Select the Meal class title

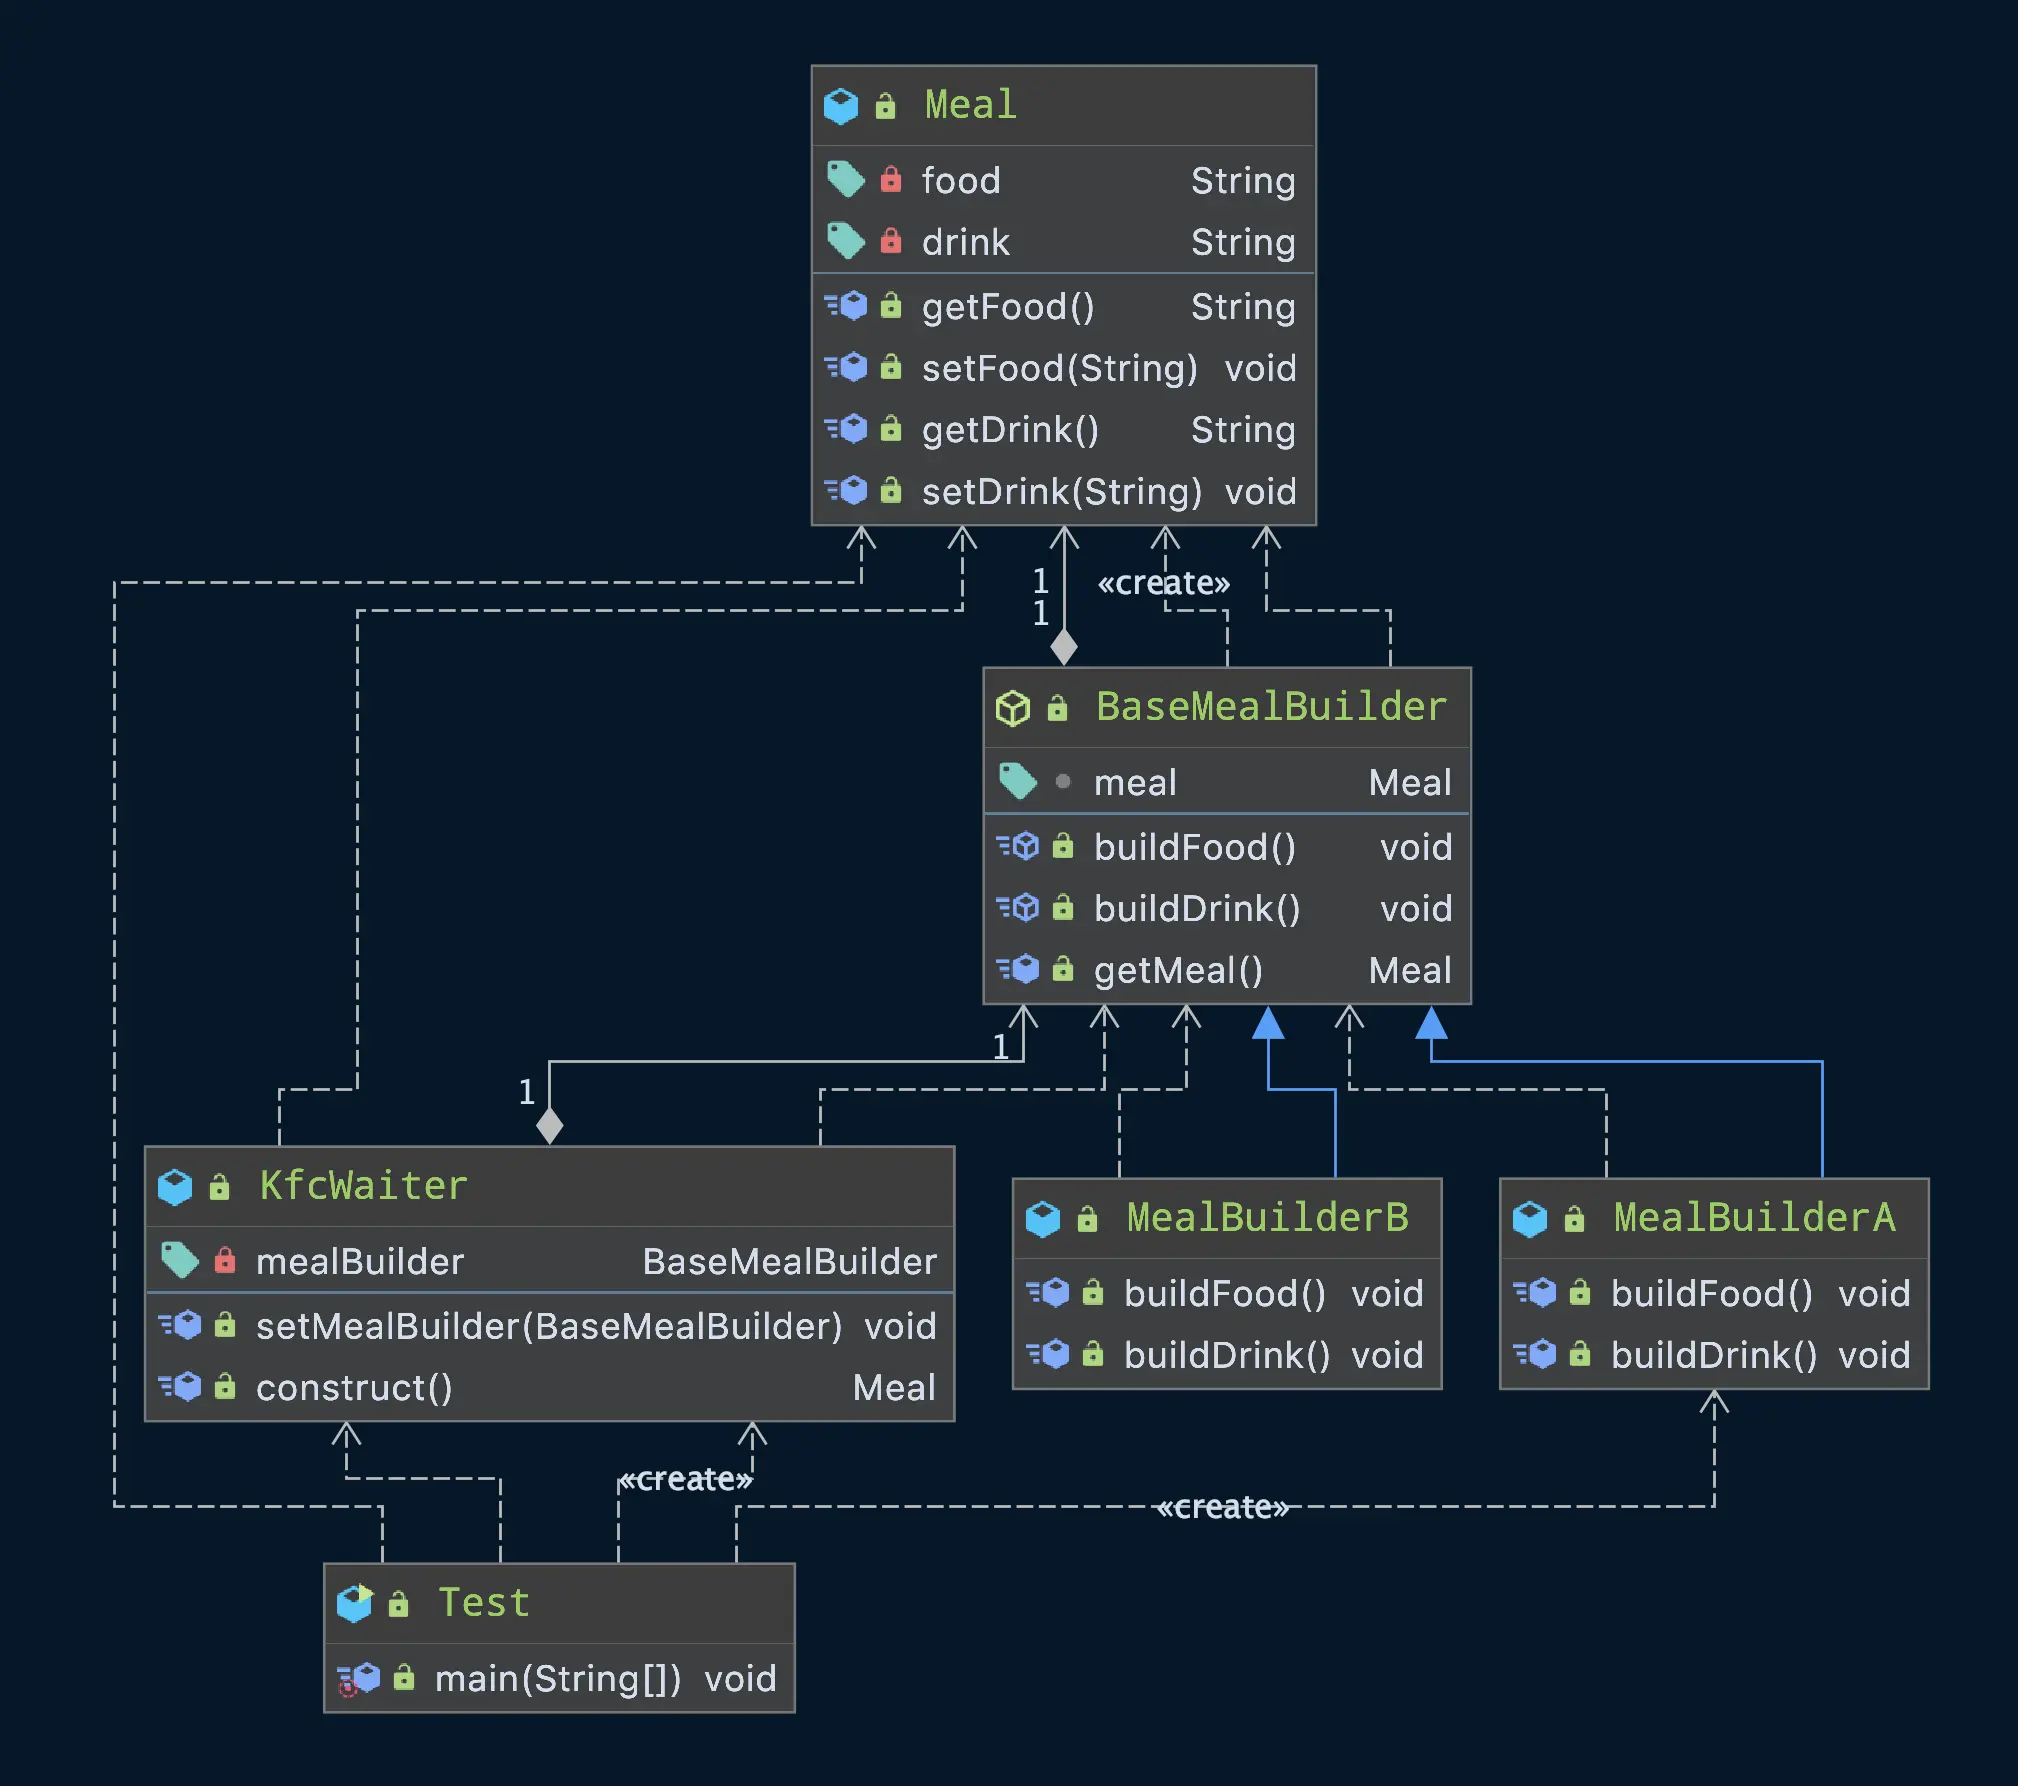pyautogui.click(x=970, y=105)
